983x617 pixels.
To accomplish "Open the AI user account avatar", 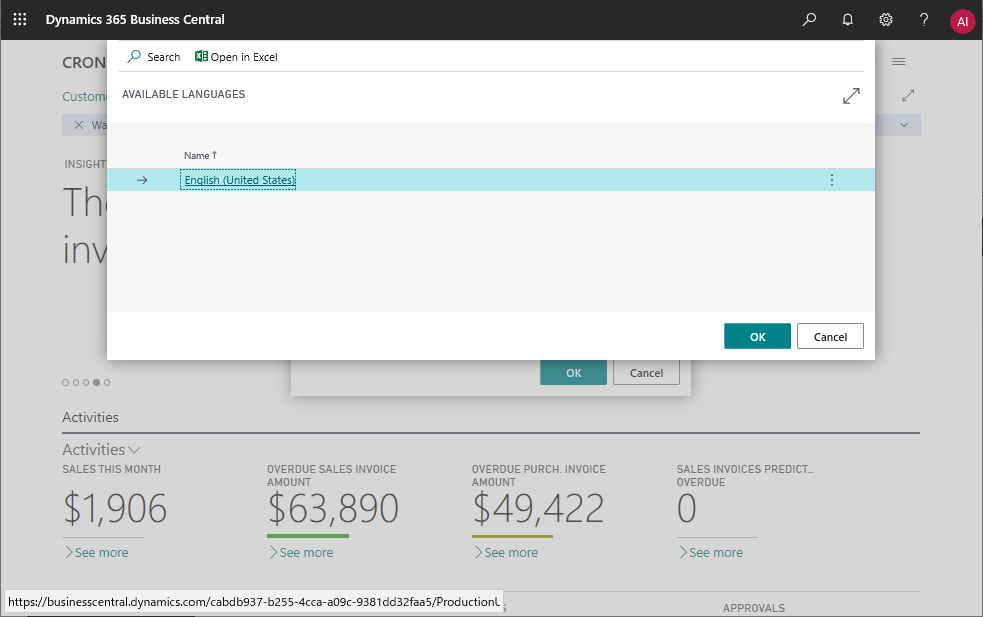I will point(962,21).
